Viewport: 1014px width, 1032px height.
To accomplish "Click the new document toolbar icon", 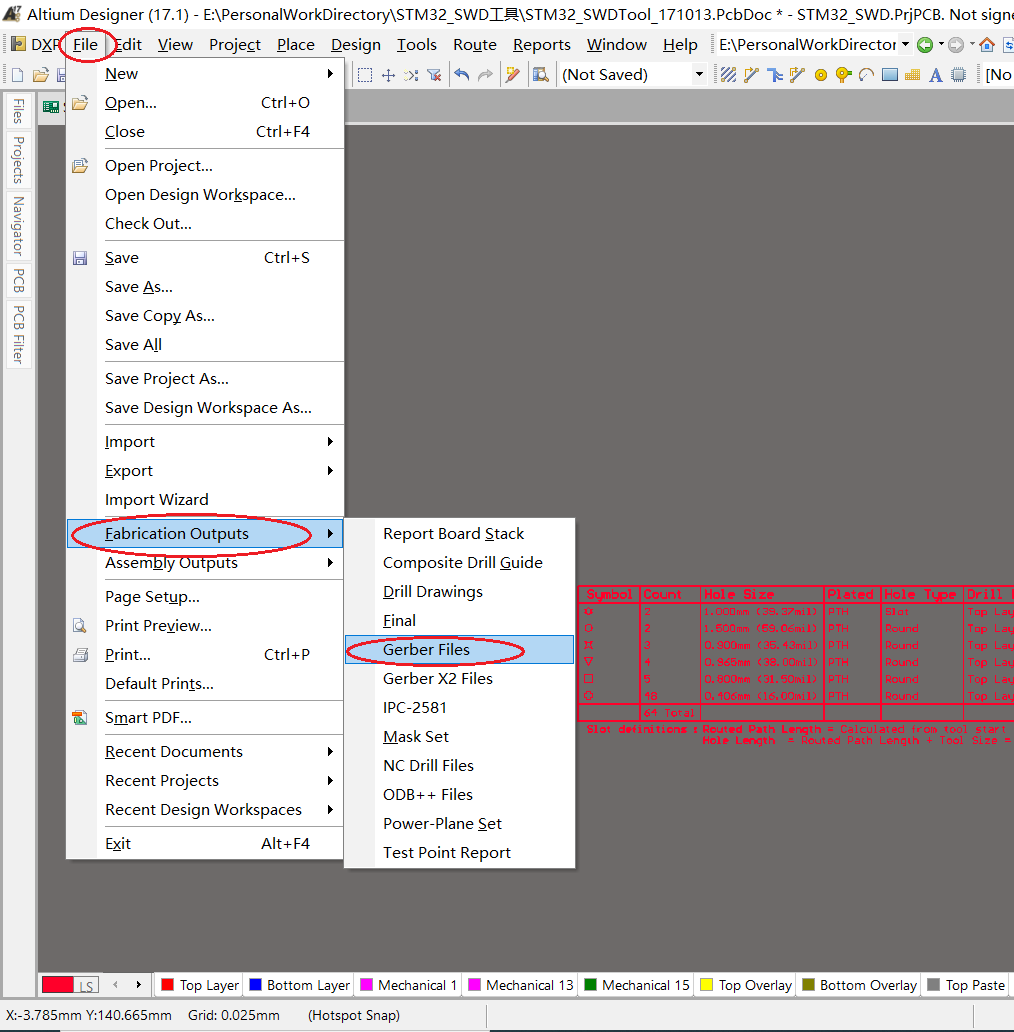I will pos(17,75).
